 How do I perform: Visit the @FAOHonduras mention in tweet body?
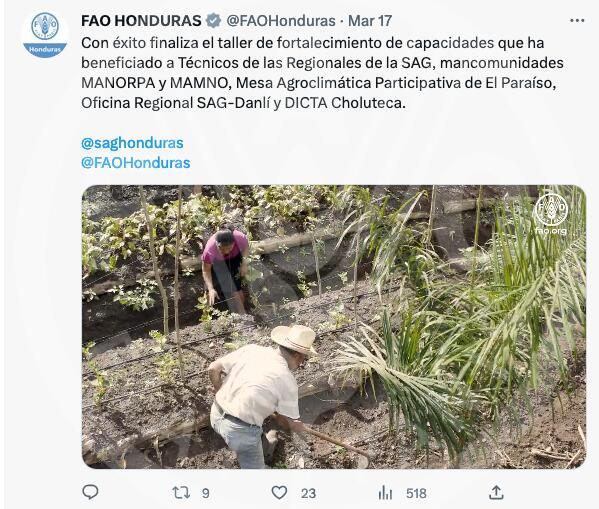[x=136, y=163]
